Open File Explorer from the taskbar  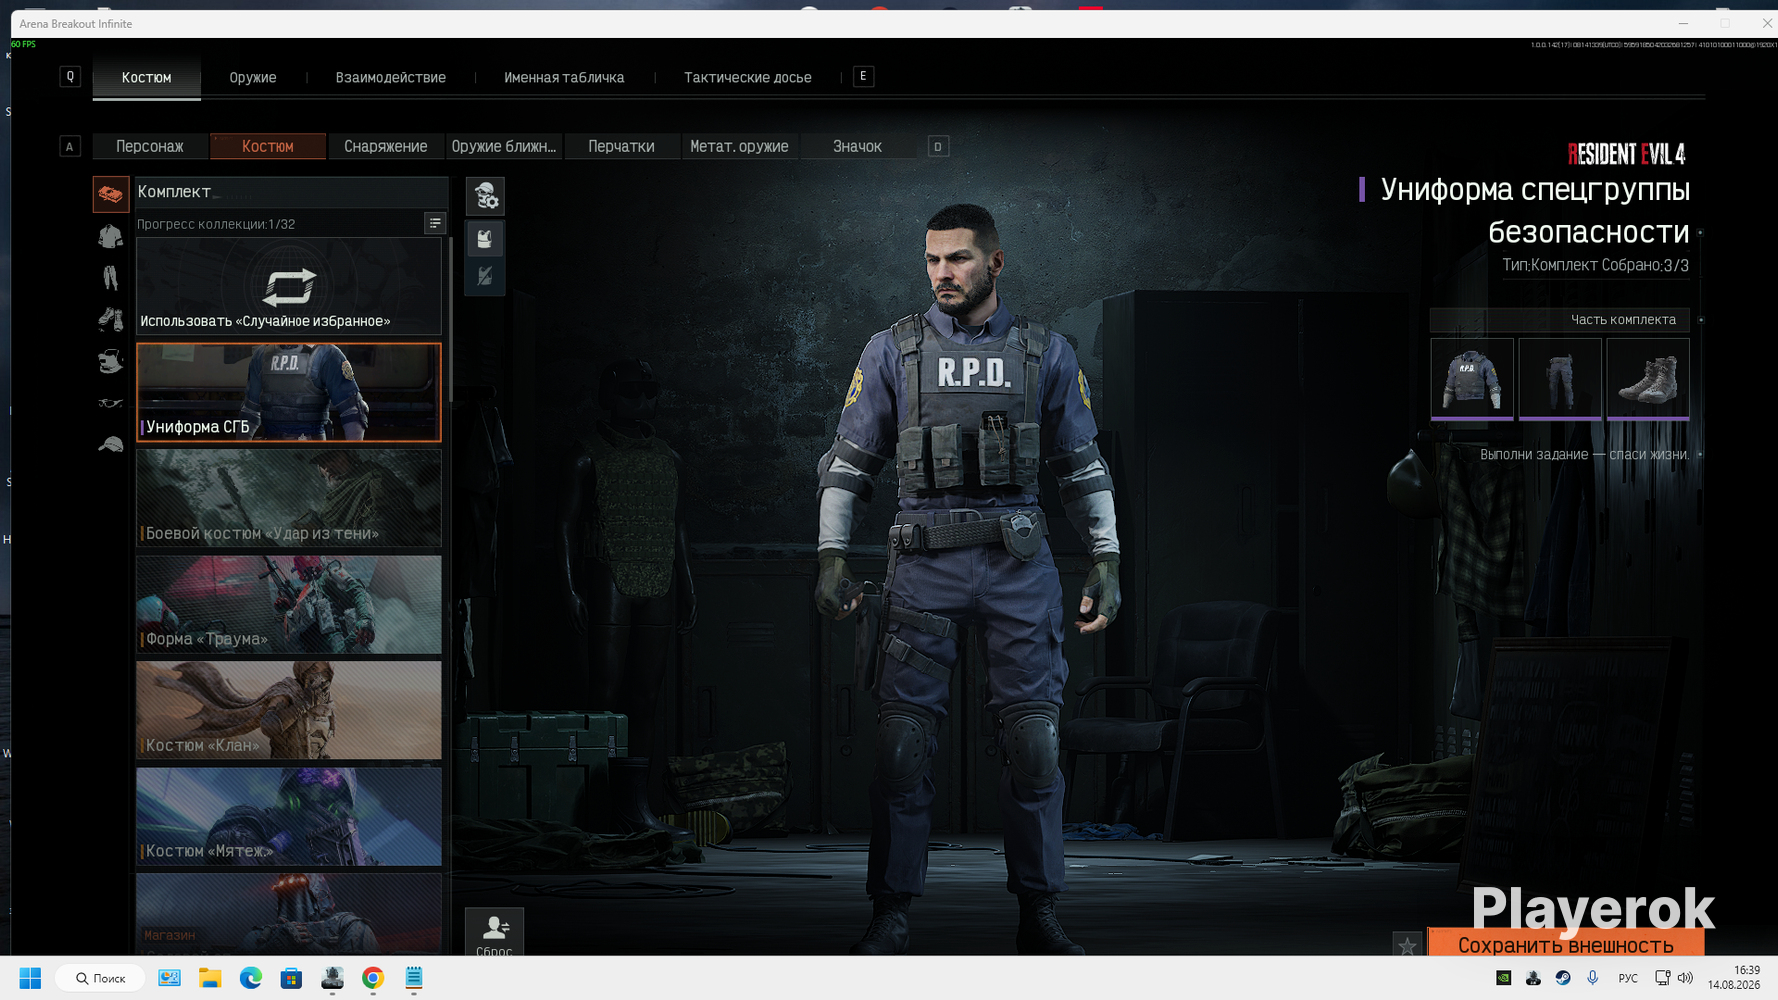click(x=210, y=978)
